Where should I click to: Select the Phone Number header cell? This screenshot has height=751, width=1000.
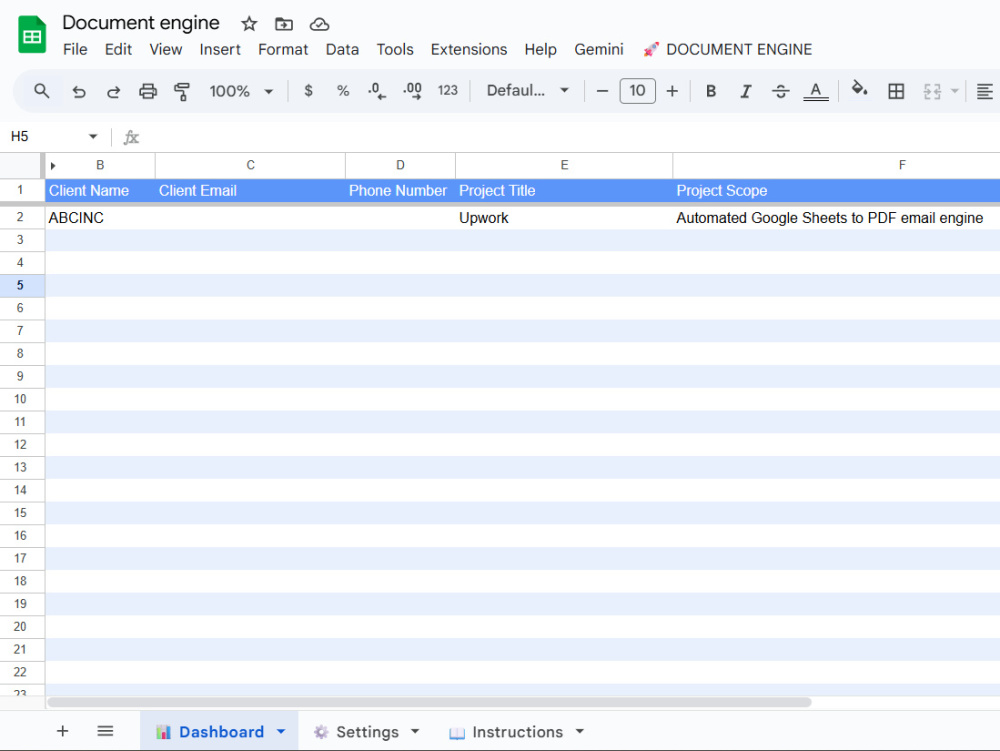pyautogui.click(x=401, y=191)
